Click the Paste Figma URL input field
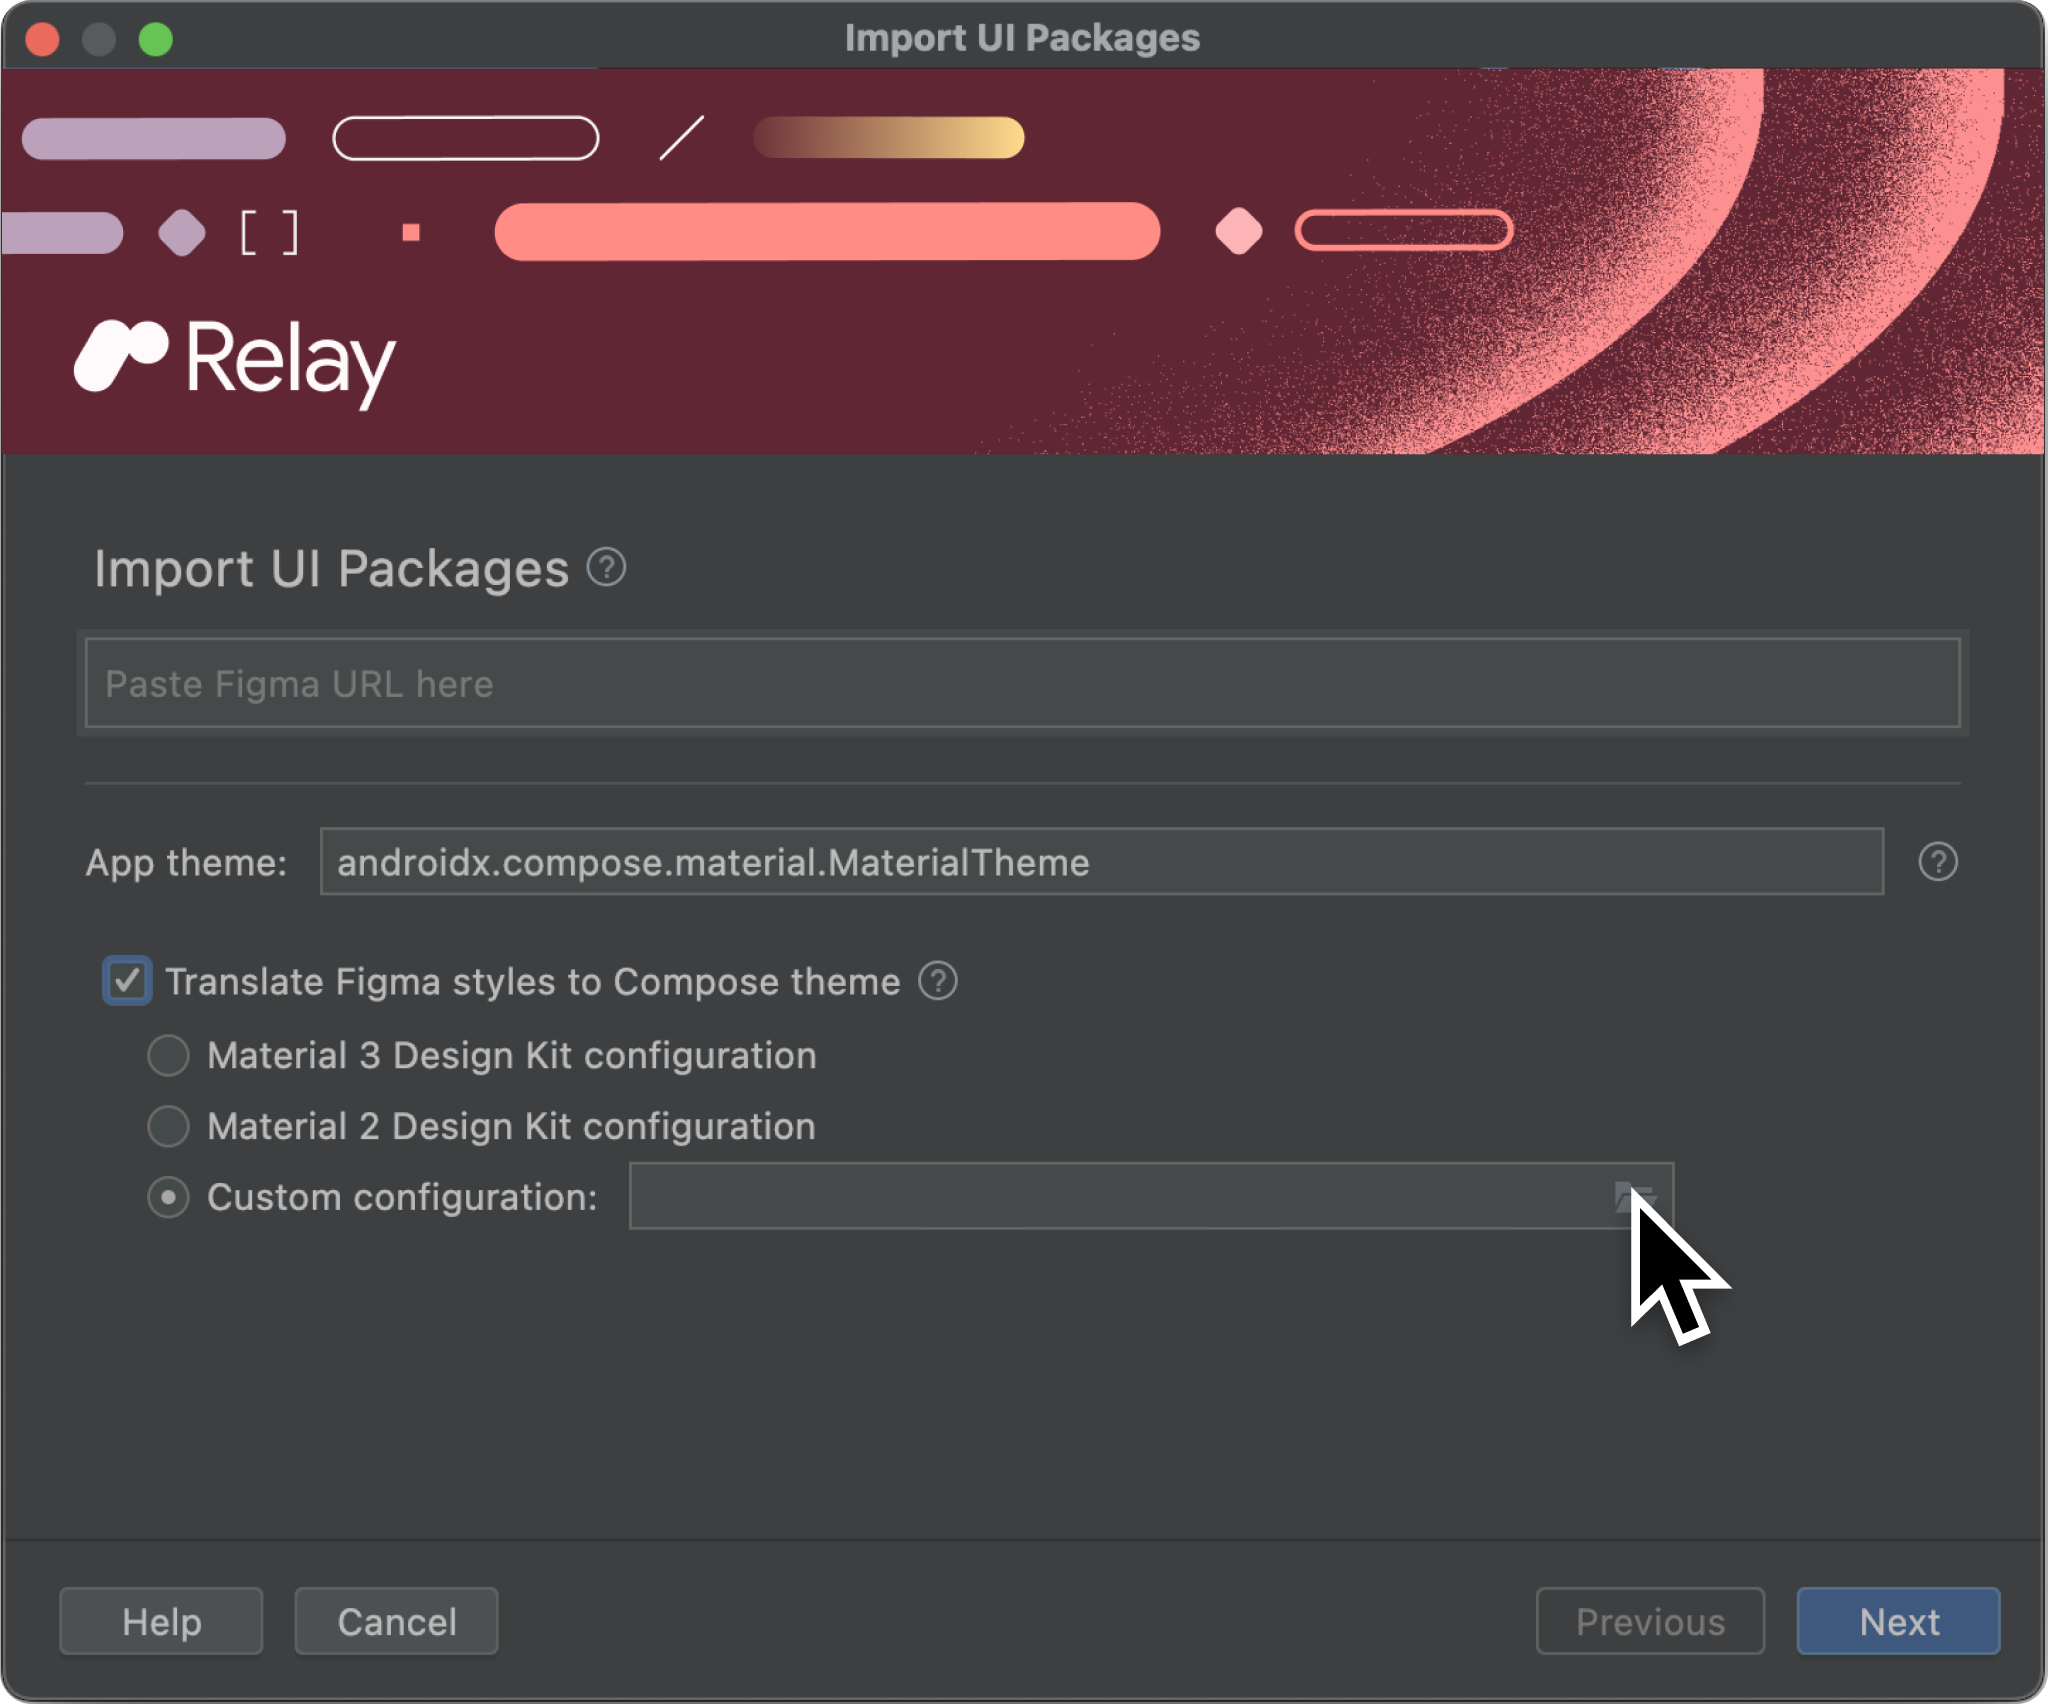Image resolution: width=2048 pixels, height=1704 pixels. [x=1024, y=684]
